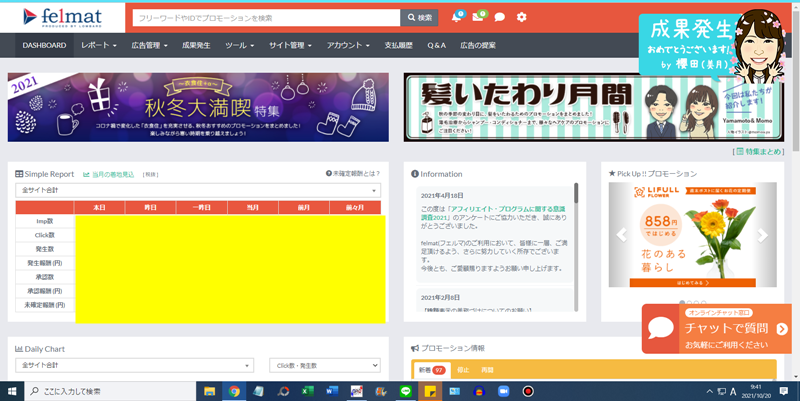Click the 成果発生 congratulation popup
The width and height of the screenshot is (800, 401).
point(712,46)
